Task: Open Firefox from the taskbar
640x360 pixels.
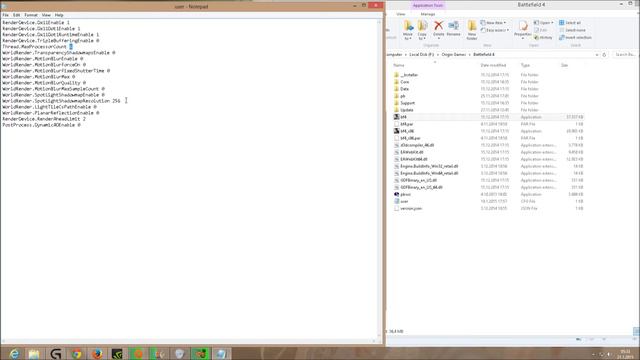Action: tap(97, 354)
